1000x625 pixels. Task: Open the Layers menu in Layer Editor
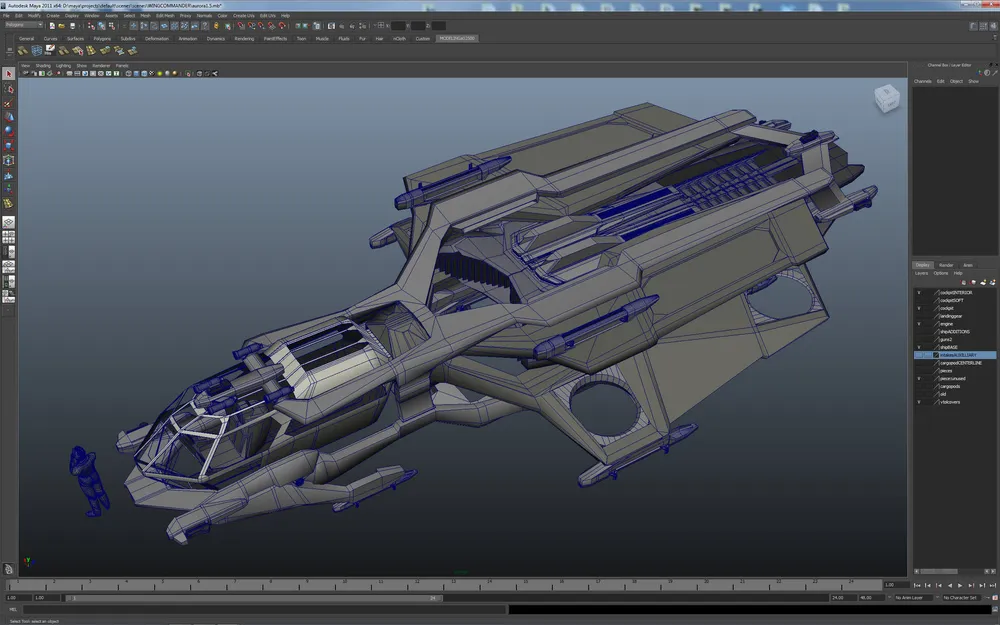coord(922,273)
